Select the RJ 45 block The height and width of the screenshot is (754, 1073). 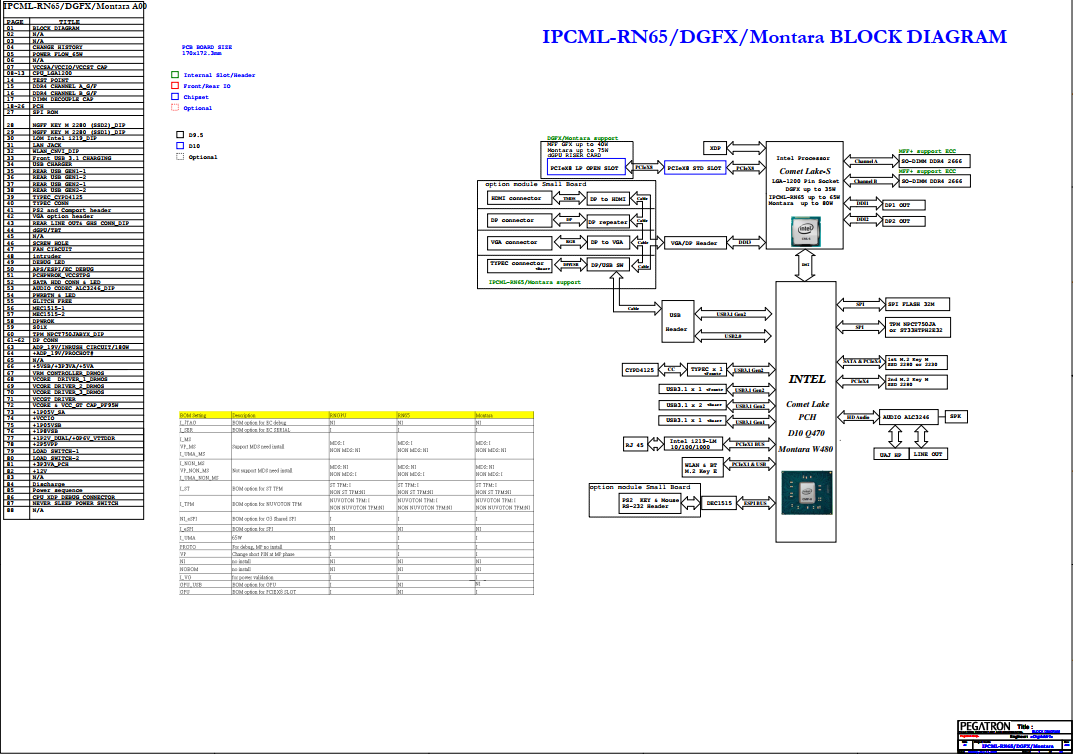click(x=634, y=444)
